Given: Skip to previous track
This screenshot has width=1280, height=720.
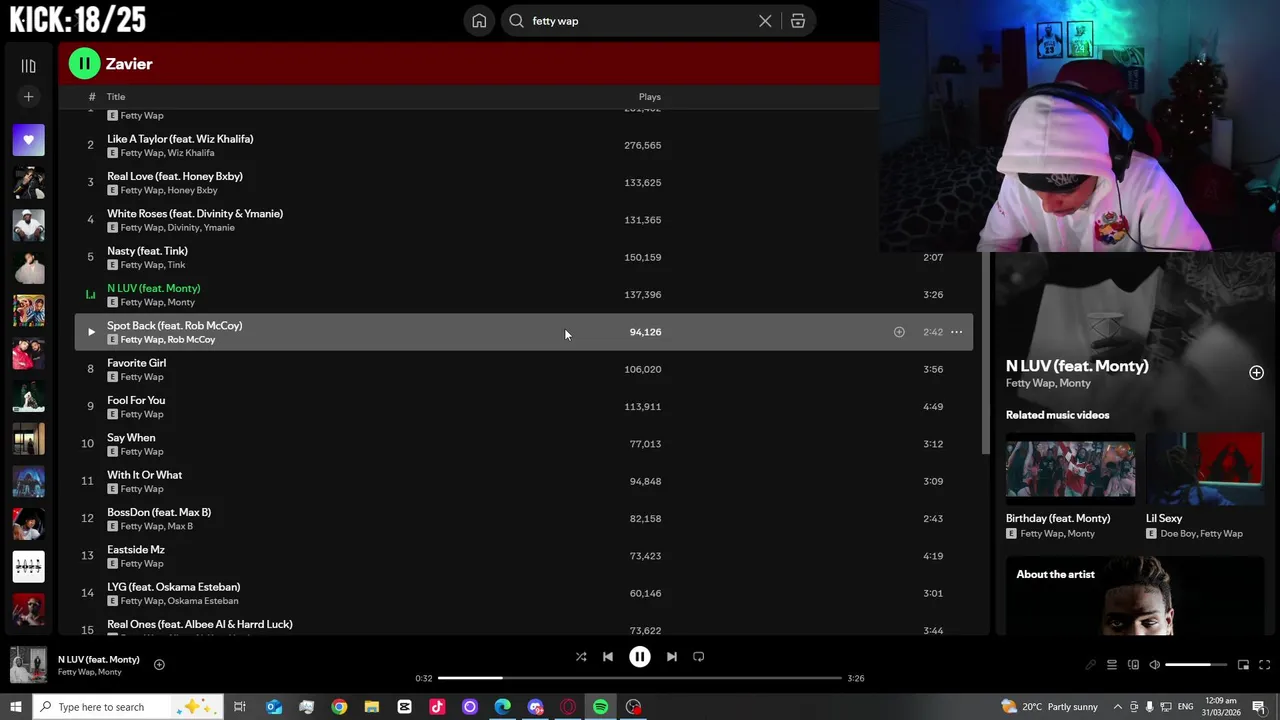Looking at the screenshot, I should point(608,657).
